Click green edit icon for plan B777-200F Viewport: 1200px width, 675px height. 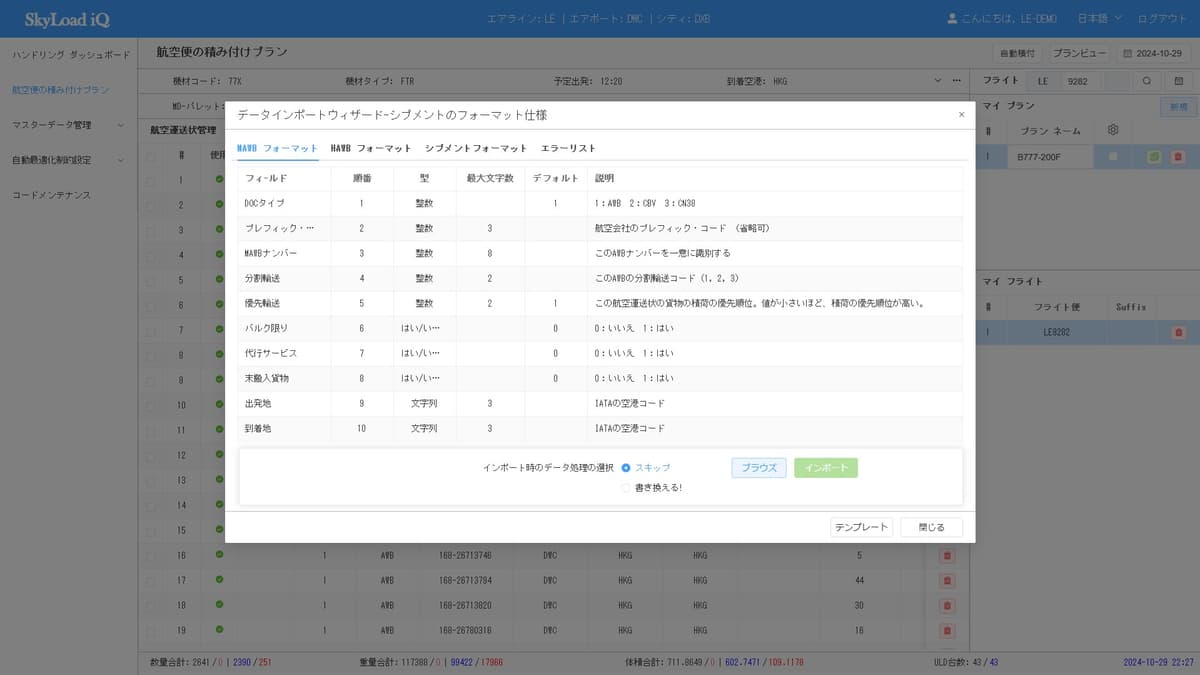[1154, 157]
